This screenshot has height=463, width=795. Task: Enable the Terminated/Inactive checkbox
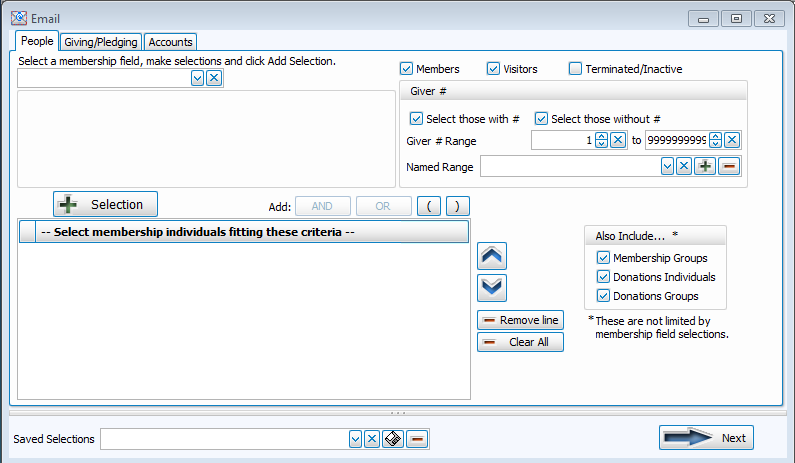pyautogui.click(x=575, y=69)
